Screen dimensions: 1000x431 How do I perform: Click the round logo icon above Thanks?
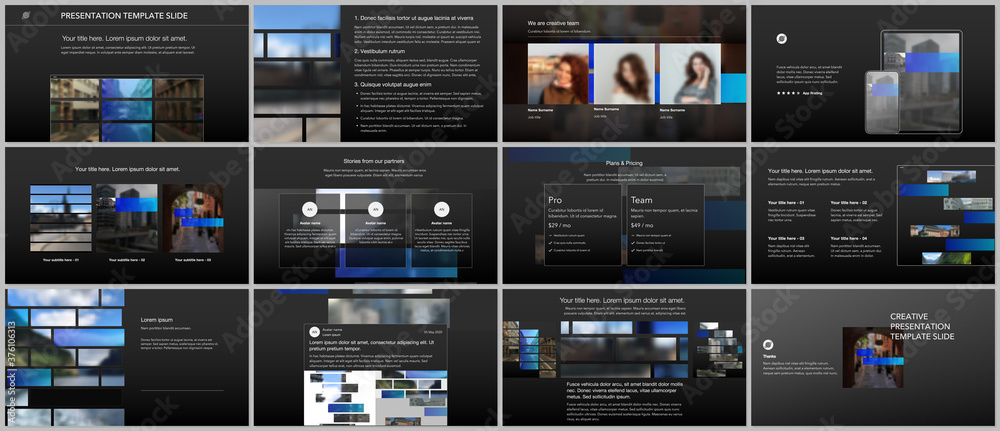click(x=768, y=344)
